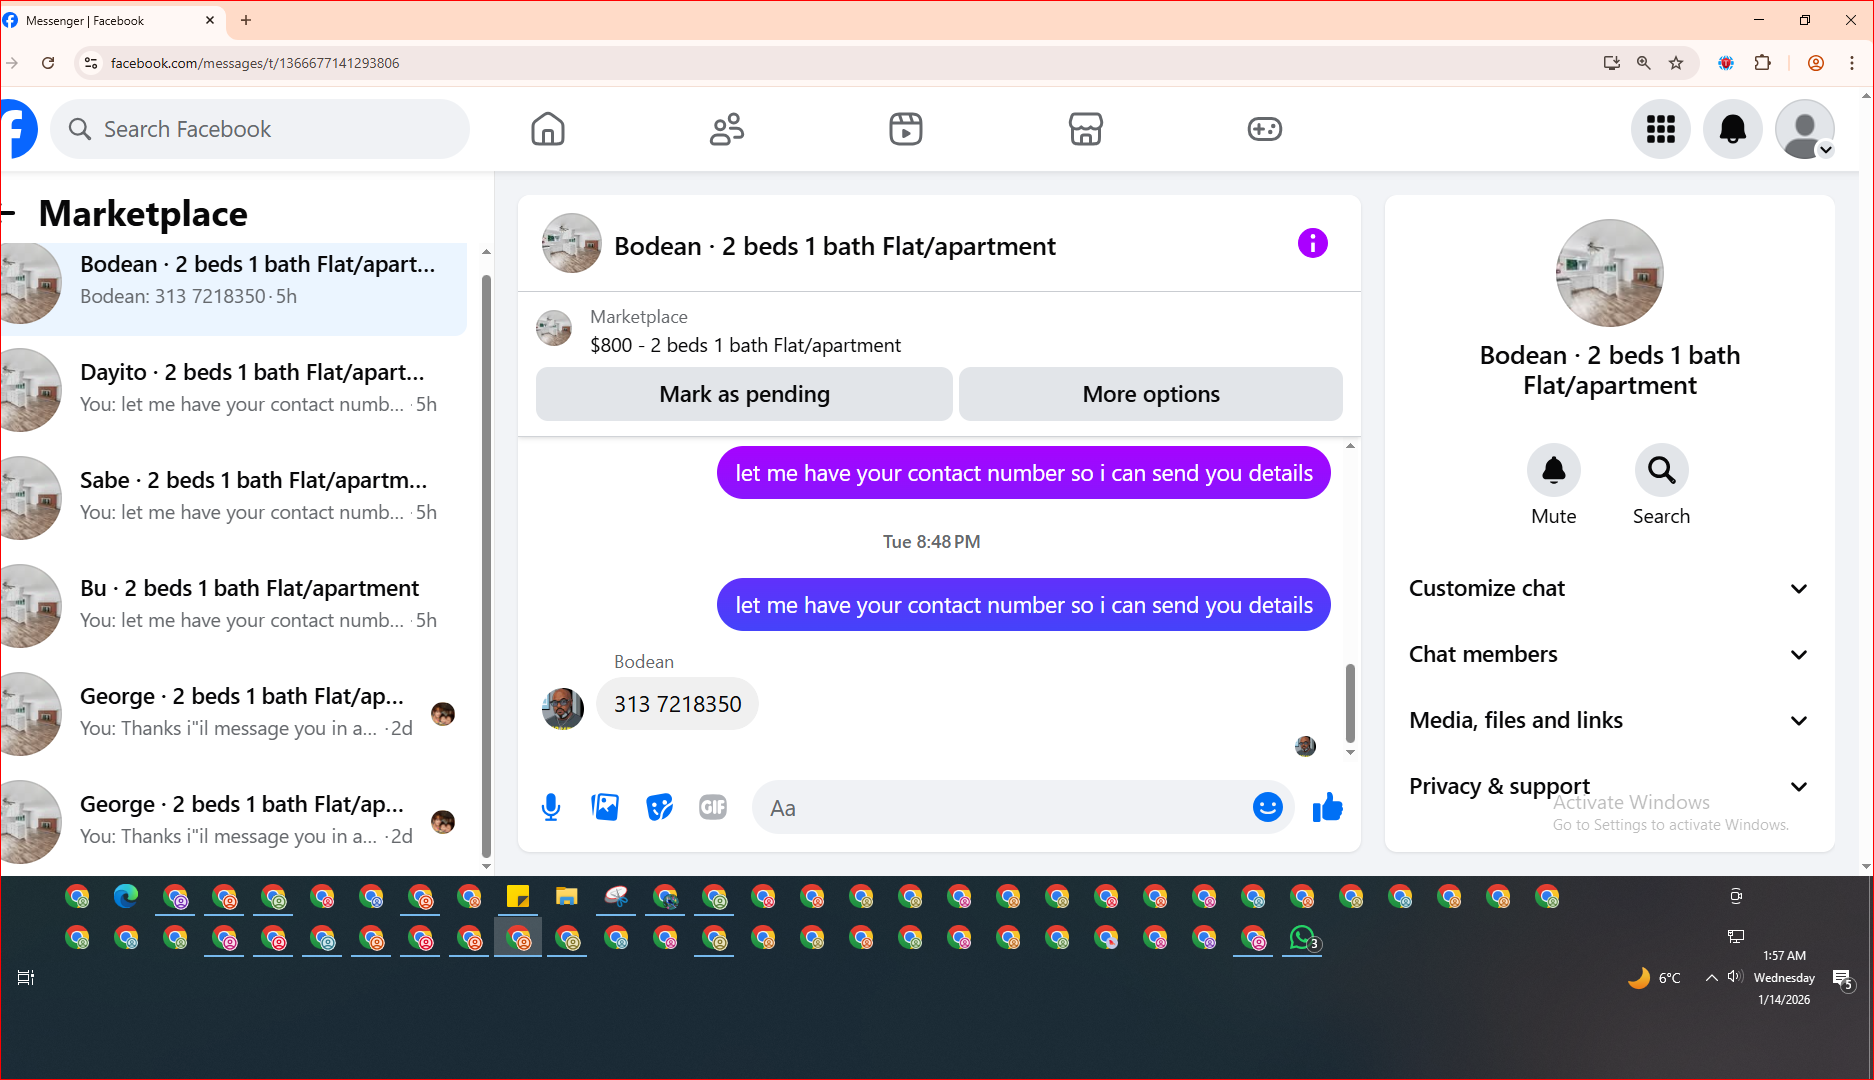Search in conversation with the magnifier icon
The height and width of the screenshot is (1080, 1874).
(1661, 470)
